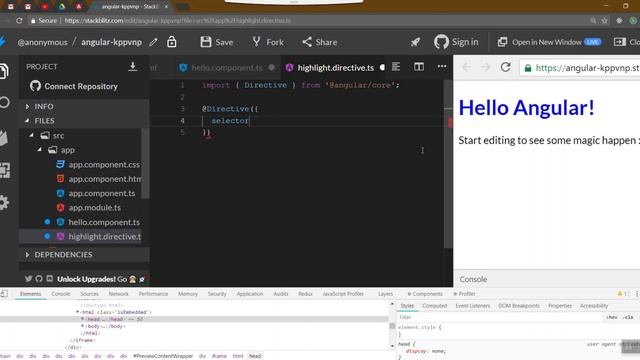Go back in the preview browser
The image size is (640, 360).
pyautogui.click(x=466, y=67)
